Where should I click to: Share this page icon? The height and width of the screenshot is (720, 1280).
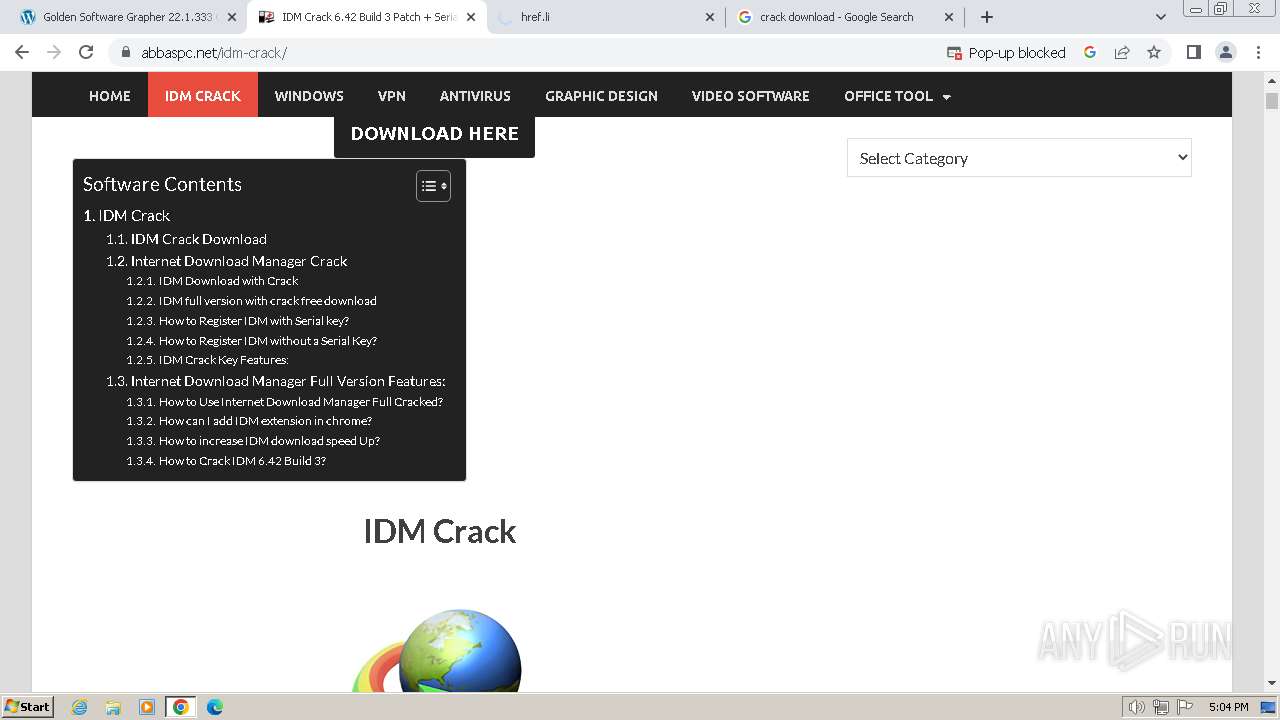1122,53
